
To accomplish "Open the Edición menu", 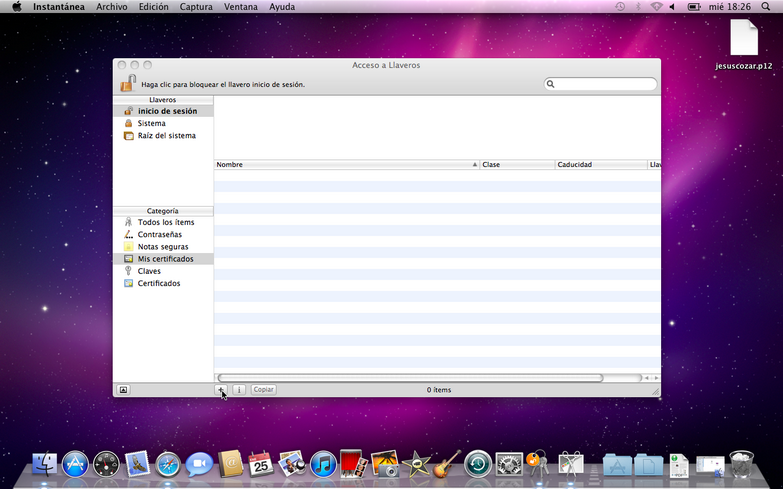I will pos(153,6).
